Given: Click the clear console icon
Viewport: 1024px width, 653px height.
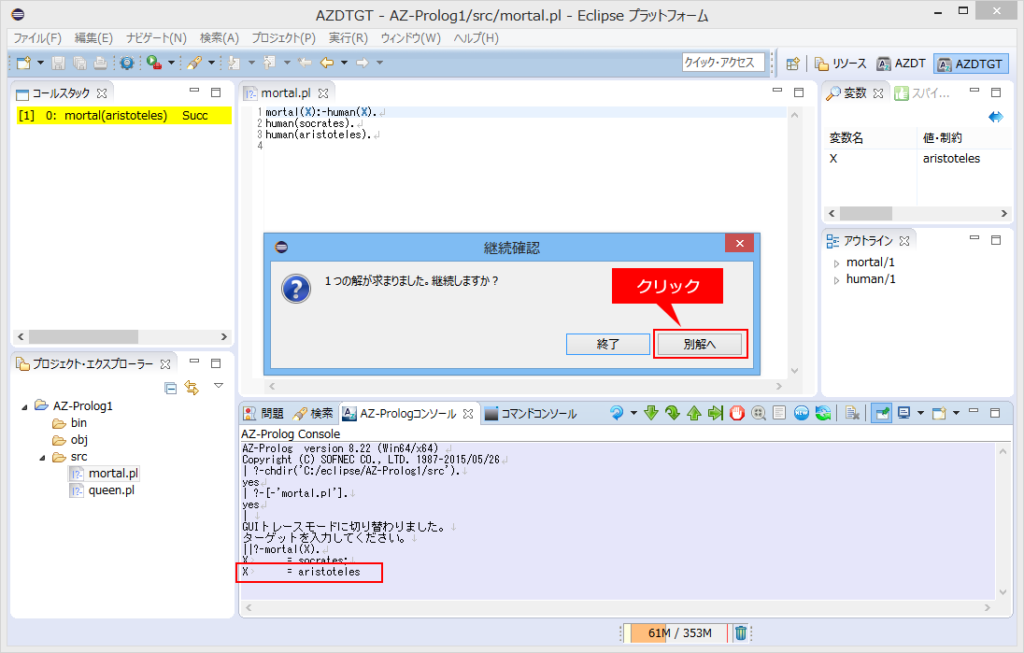Looking at the screenshot, I should [852, 413].
